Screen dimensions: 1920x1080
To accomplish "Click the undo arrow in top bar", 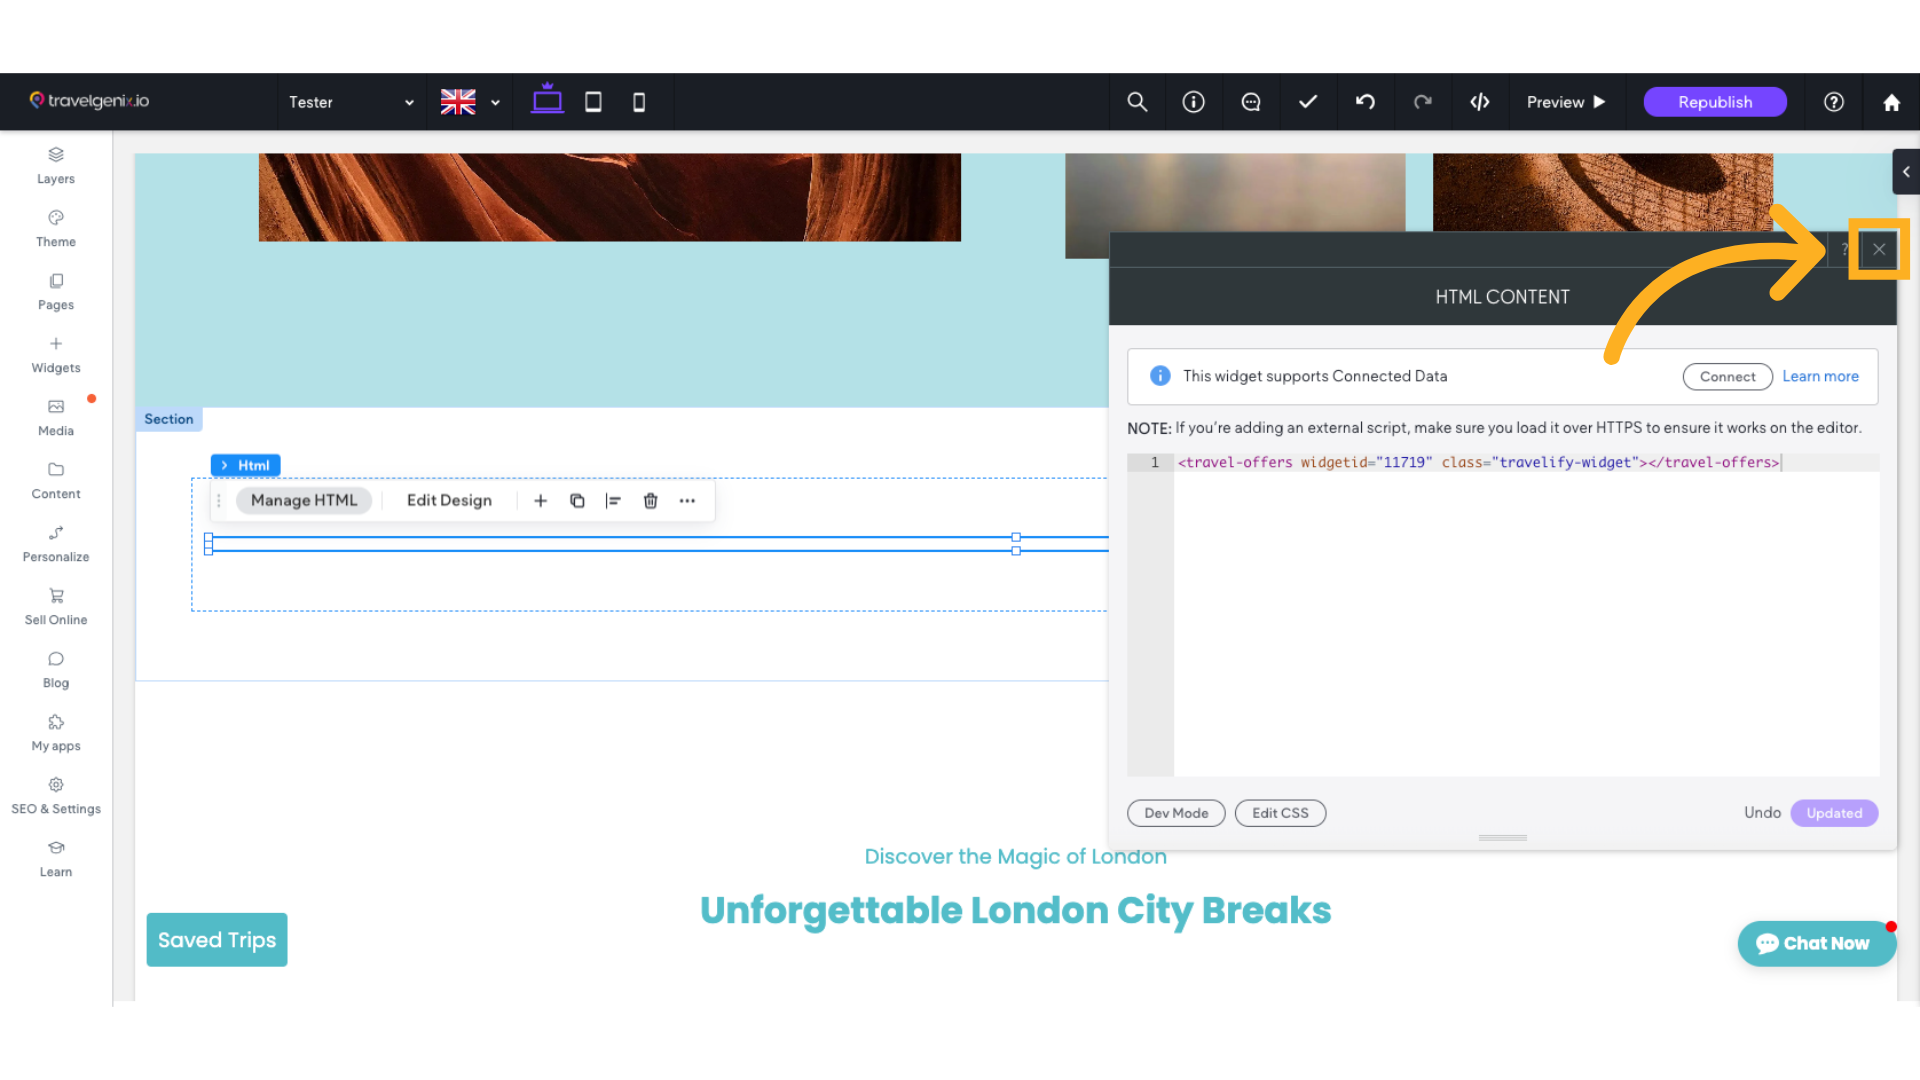I will (x=1365, y=102).
